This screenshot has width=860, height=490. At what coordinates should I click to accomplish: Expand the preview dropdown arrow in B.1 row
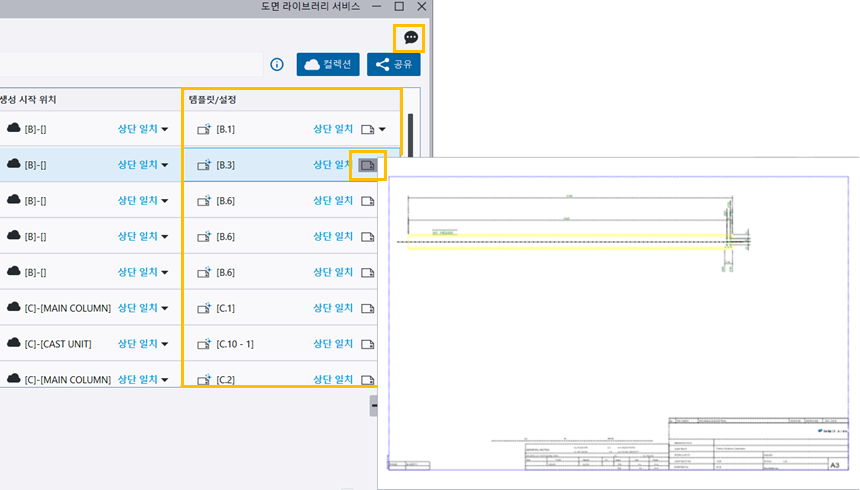click(382, 129)
